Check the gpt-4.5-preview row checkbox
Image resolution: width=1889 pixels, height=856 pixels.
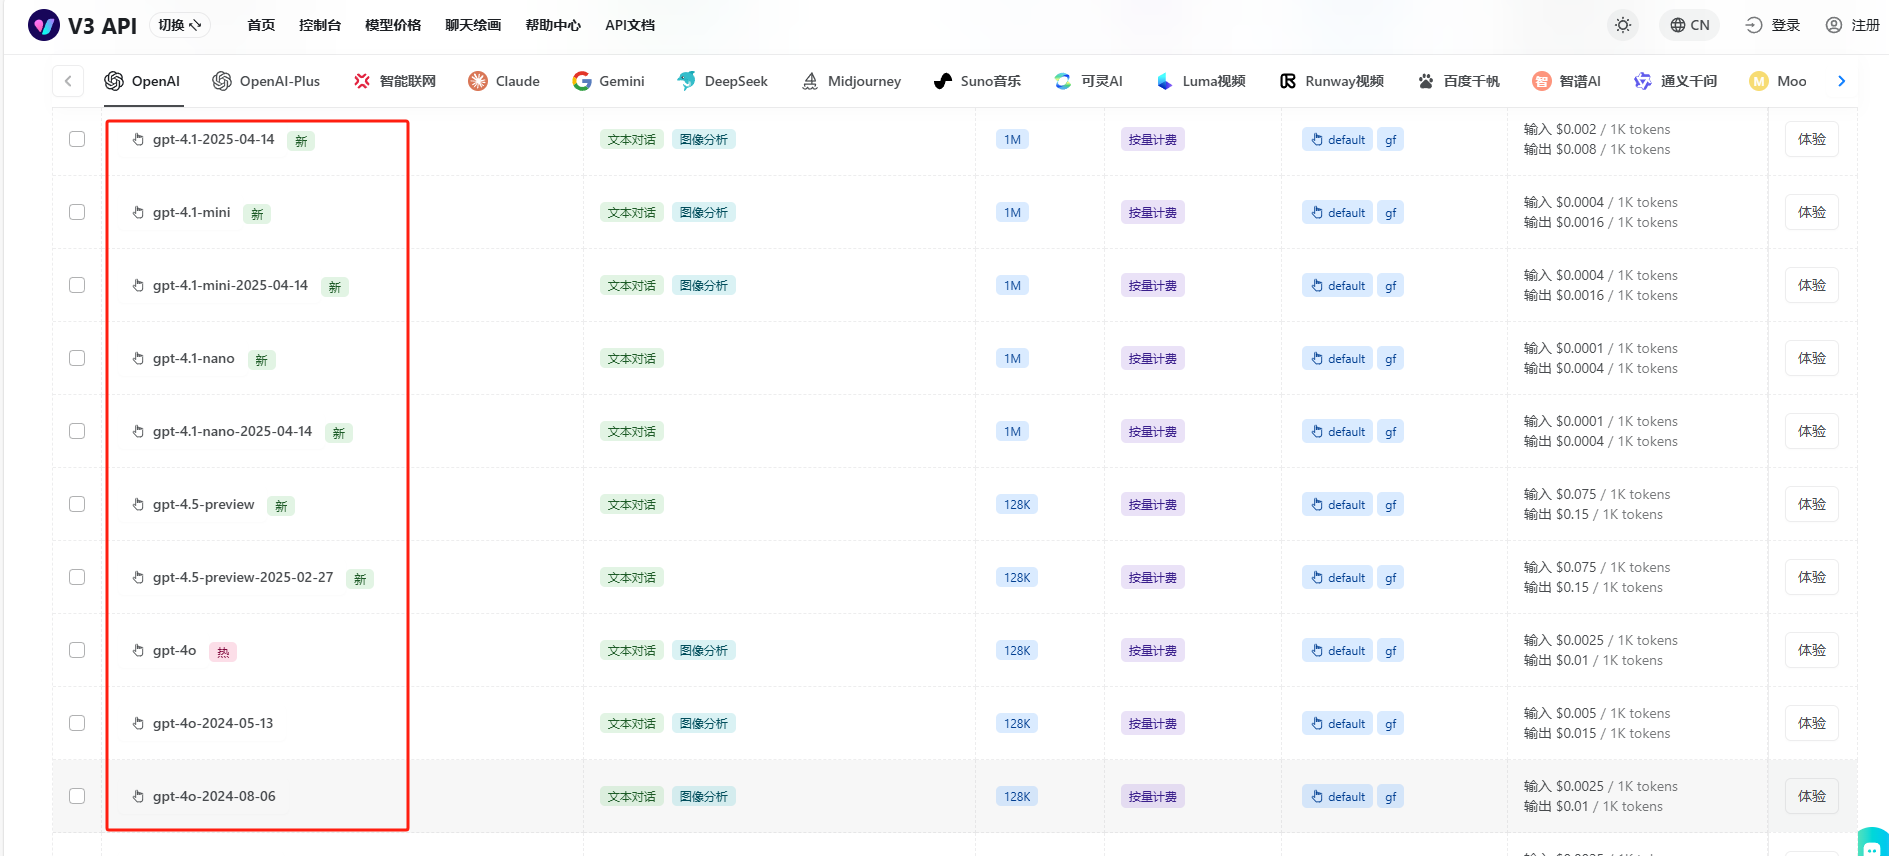click(77, 504)
